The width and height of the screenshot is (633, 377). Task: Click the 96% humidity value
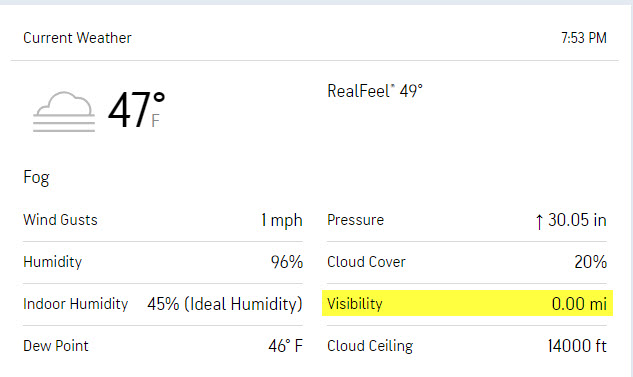pyautogui.click(x=287, y=262)
